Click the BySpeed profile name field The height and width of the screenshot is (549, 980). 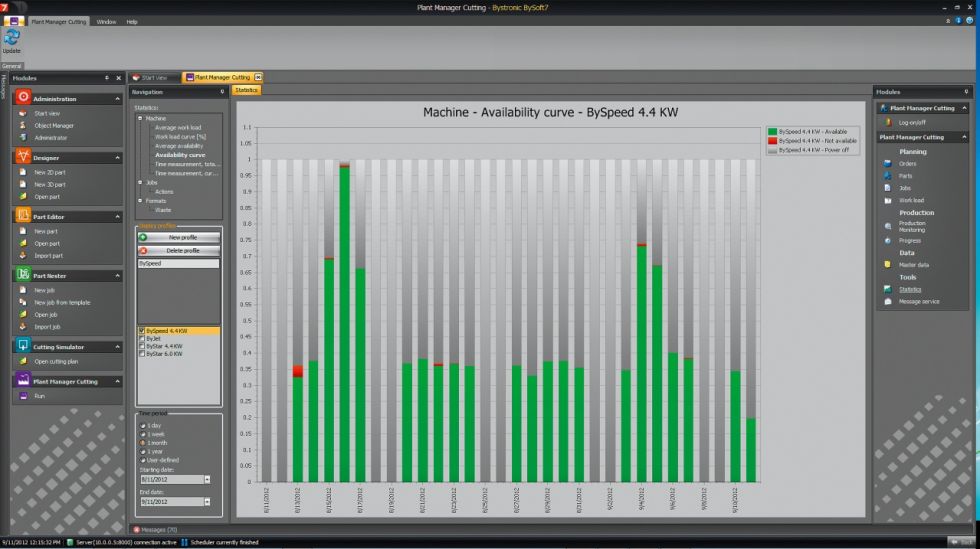(x=179, y=264)
